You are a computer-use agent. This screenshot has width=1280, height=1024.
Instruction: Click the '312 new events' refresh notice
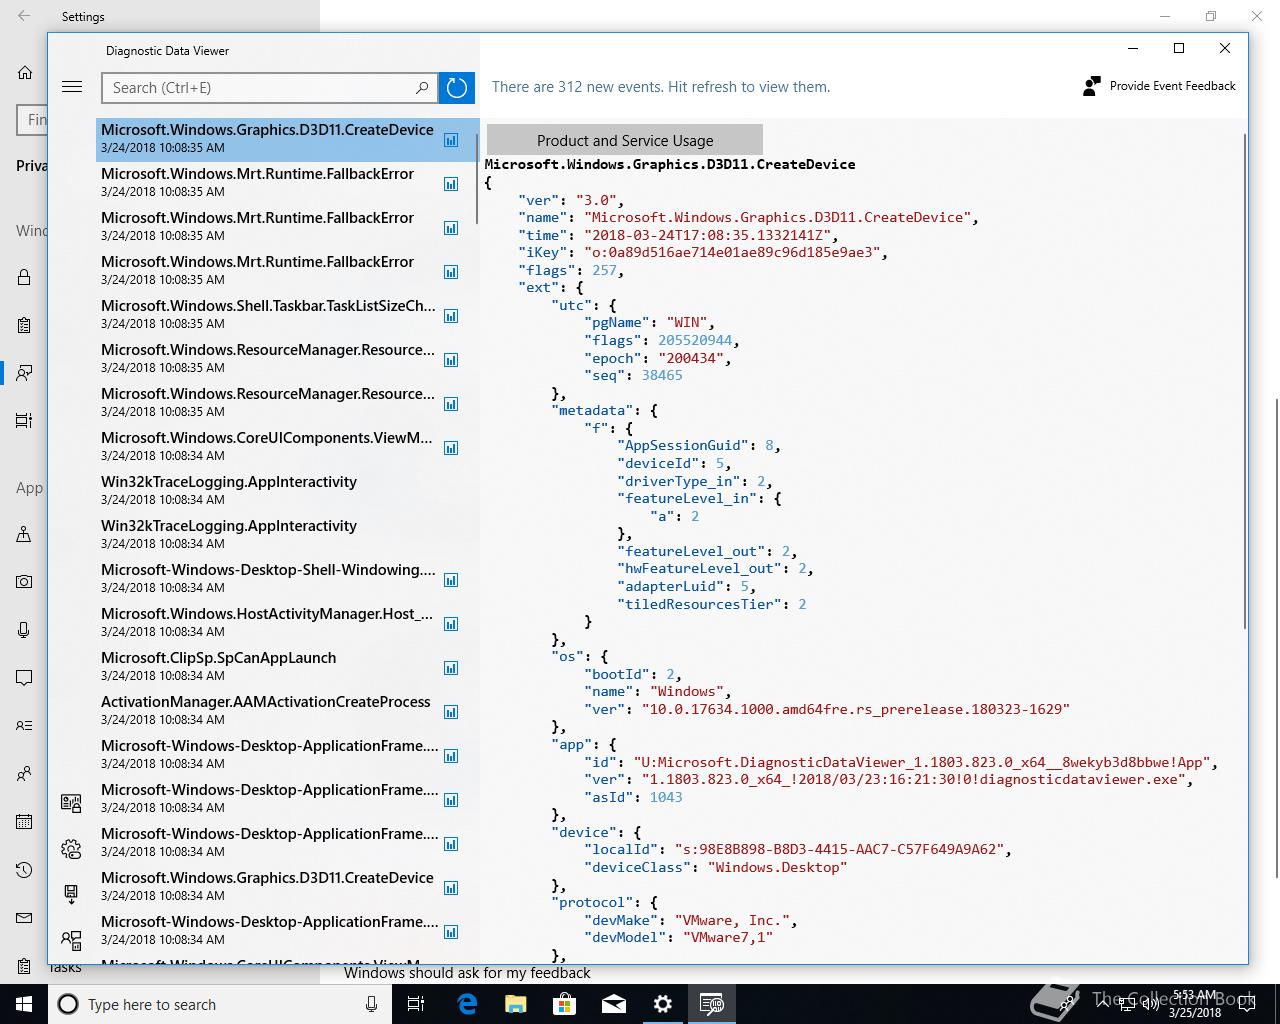tap(661, 87)
